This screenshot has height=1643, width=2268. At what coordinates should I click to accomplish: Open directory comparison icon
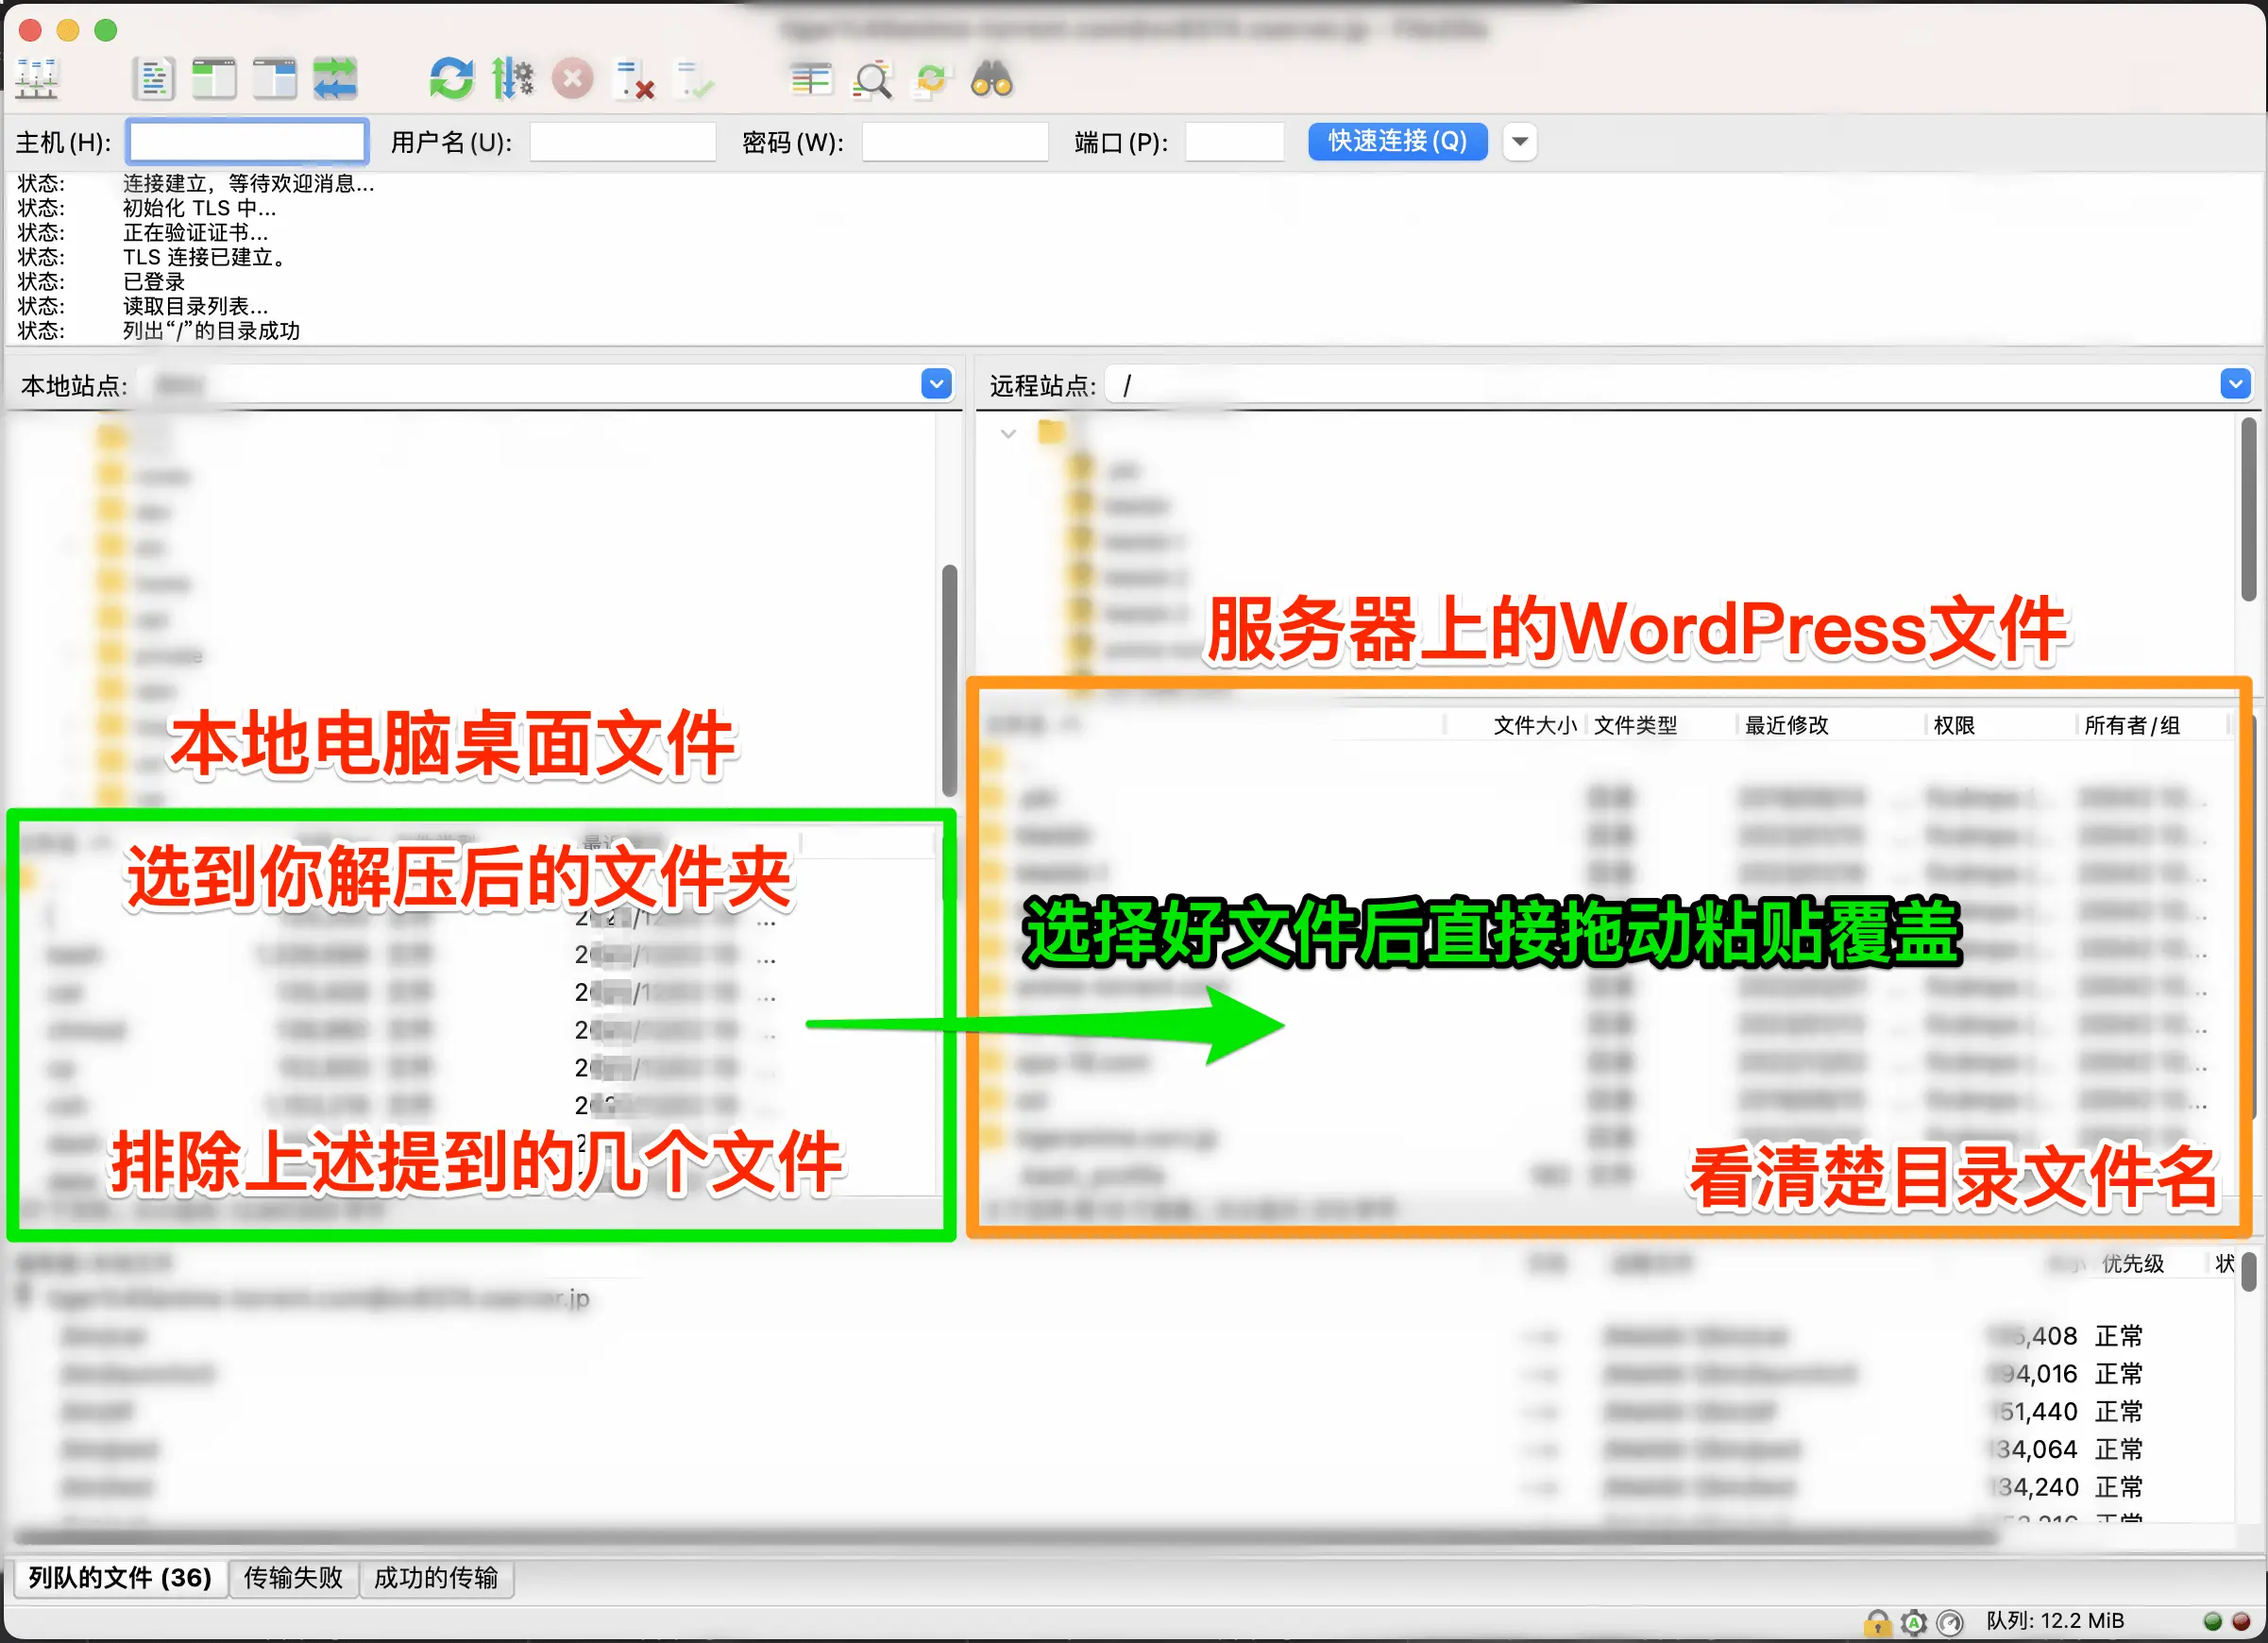coord(810,79)
